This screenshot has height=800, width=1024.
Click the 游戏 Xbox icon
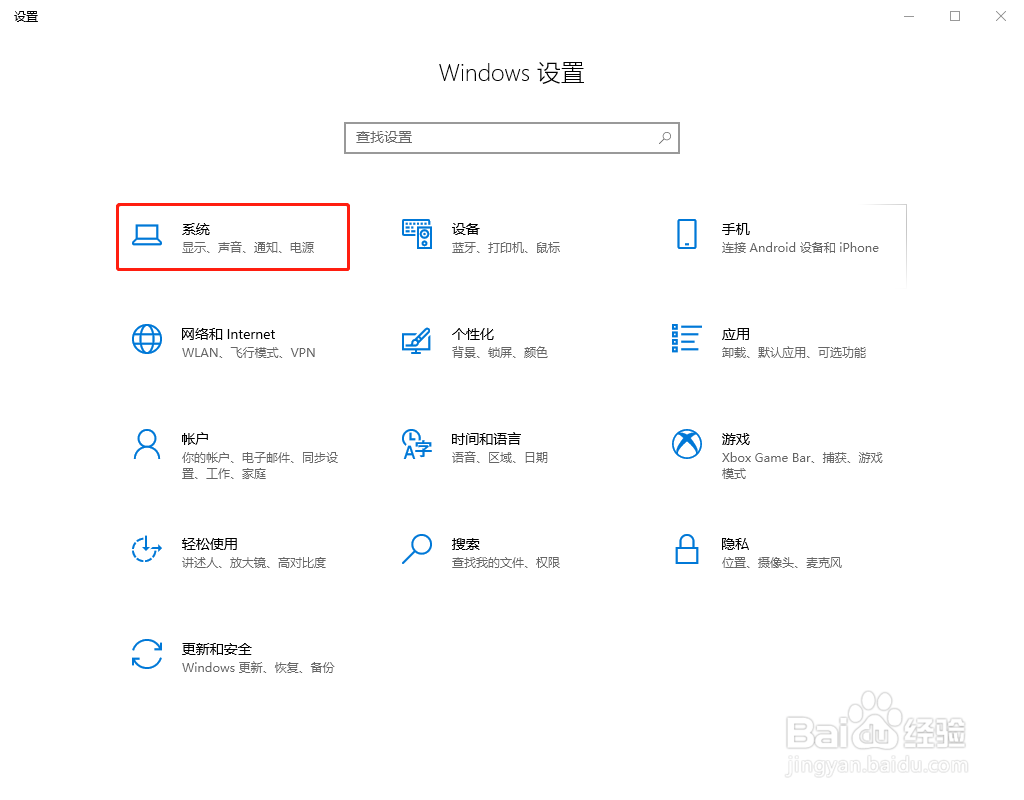[686, 444]
